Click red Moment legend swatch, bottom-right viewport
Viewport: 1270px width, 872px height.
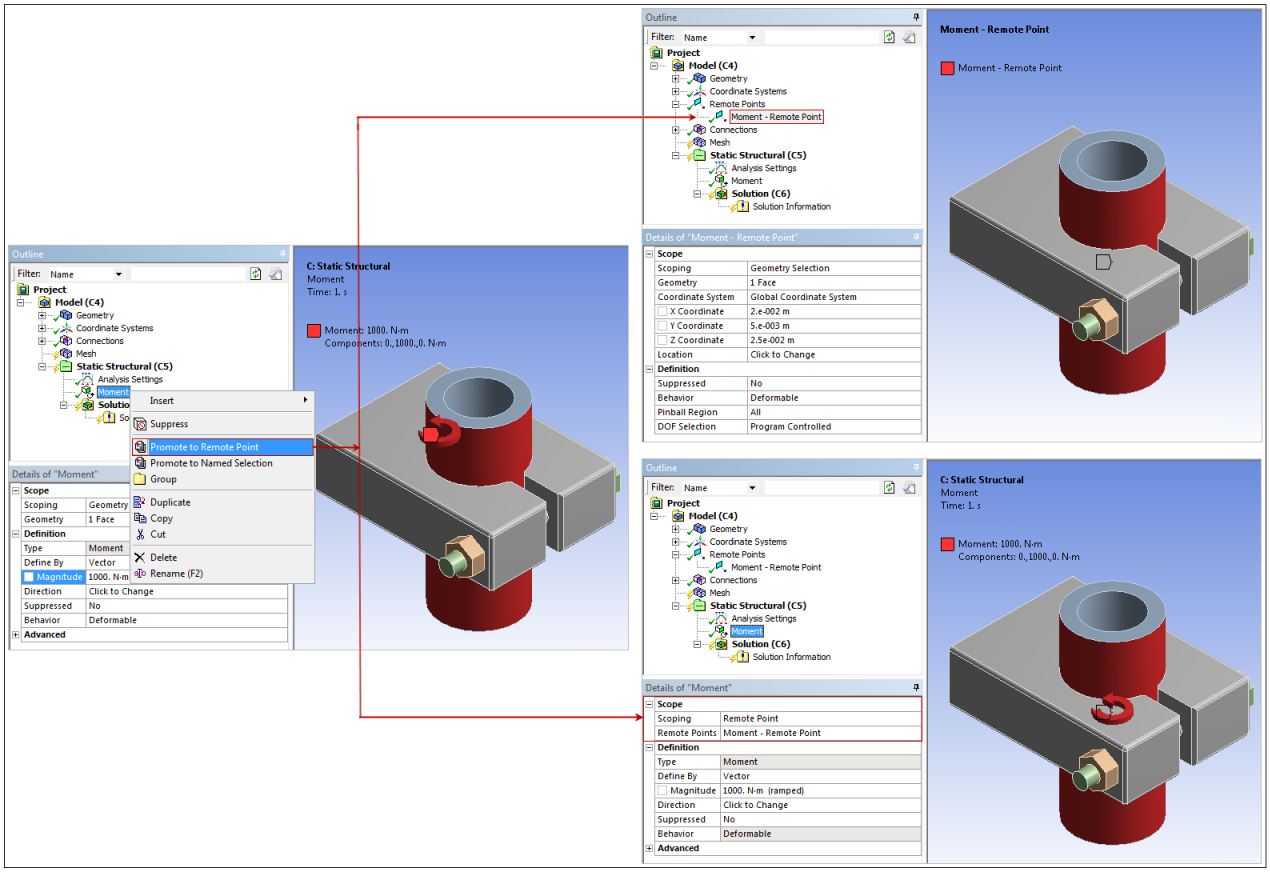pos(947,544)
